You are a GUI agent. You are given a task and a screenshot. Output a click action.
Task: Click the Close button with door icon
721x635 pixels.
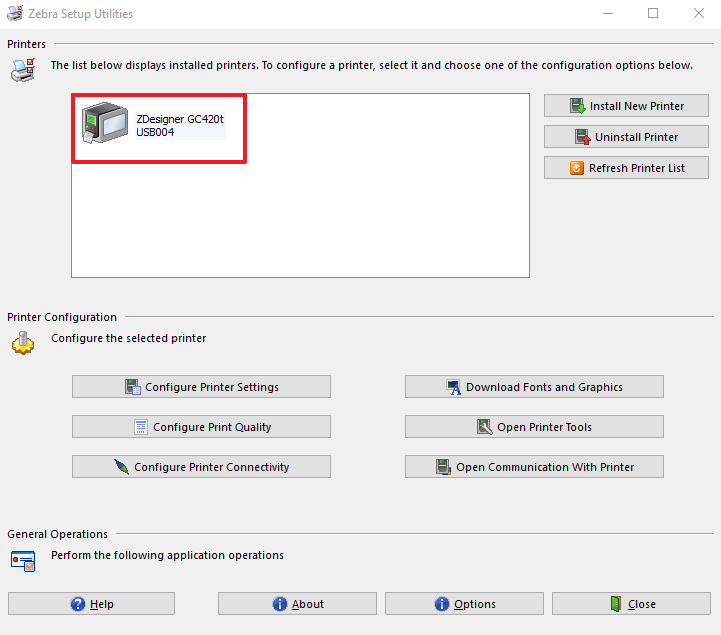coord(631,604)
